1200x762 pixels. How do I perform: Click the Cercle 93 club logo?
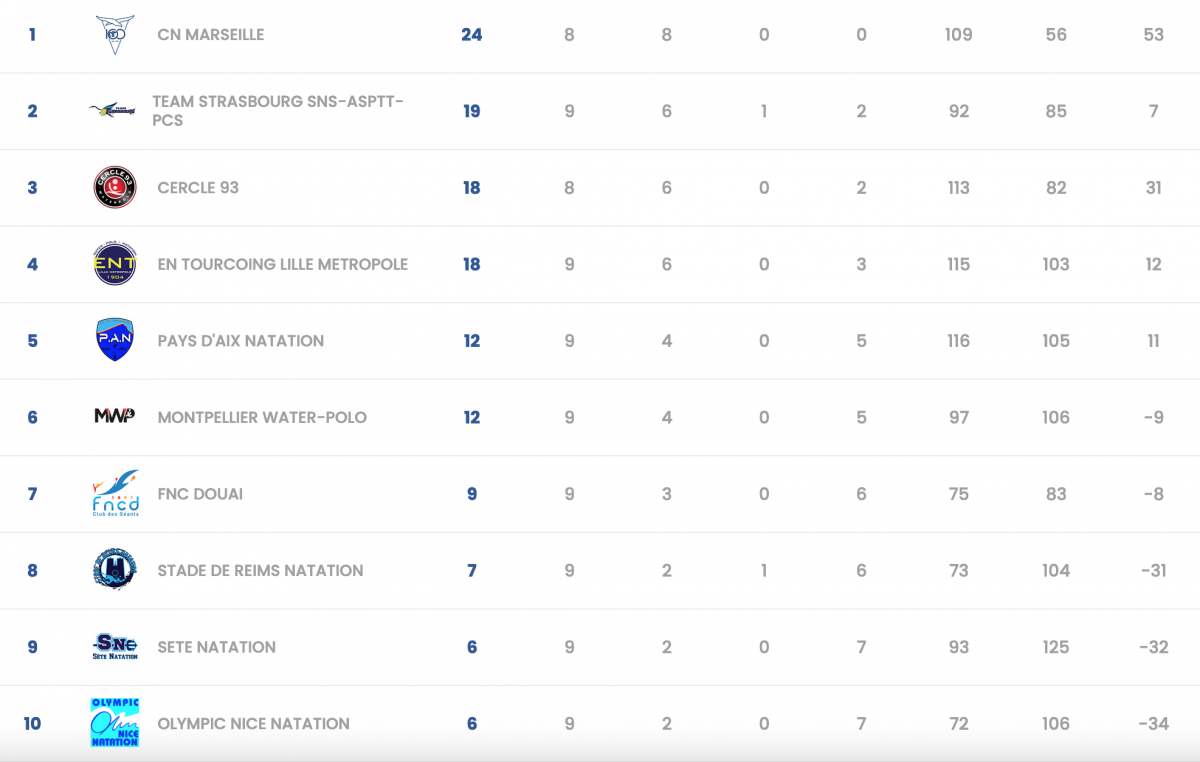(115, 188)
